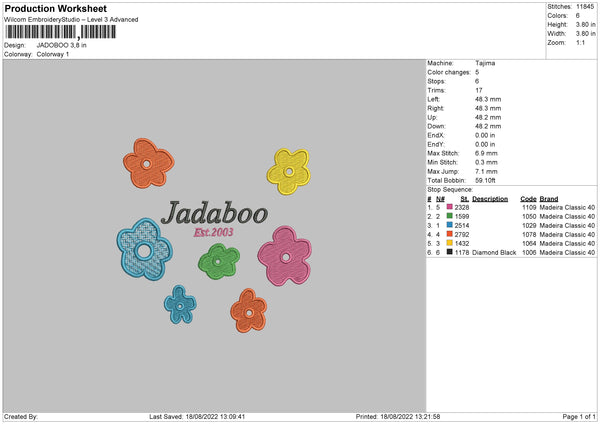The height and width of the screenshot is (424, 600).
Task: Click the Machine value 'Tajima'
Action: click(x=485, y=63)
